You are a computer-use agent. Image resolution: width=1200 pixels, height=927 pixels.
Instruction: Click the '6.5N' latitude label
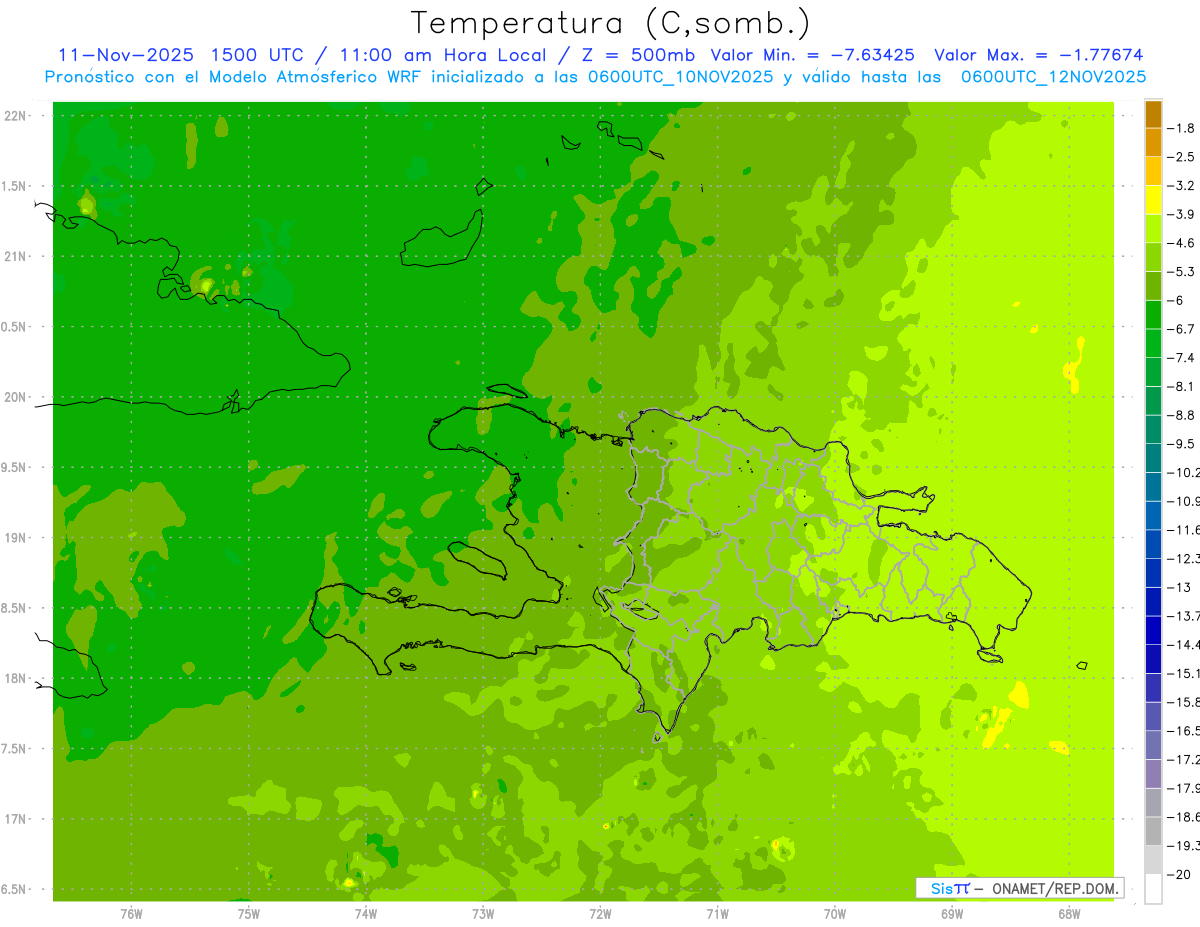[x=15, y=889]
